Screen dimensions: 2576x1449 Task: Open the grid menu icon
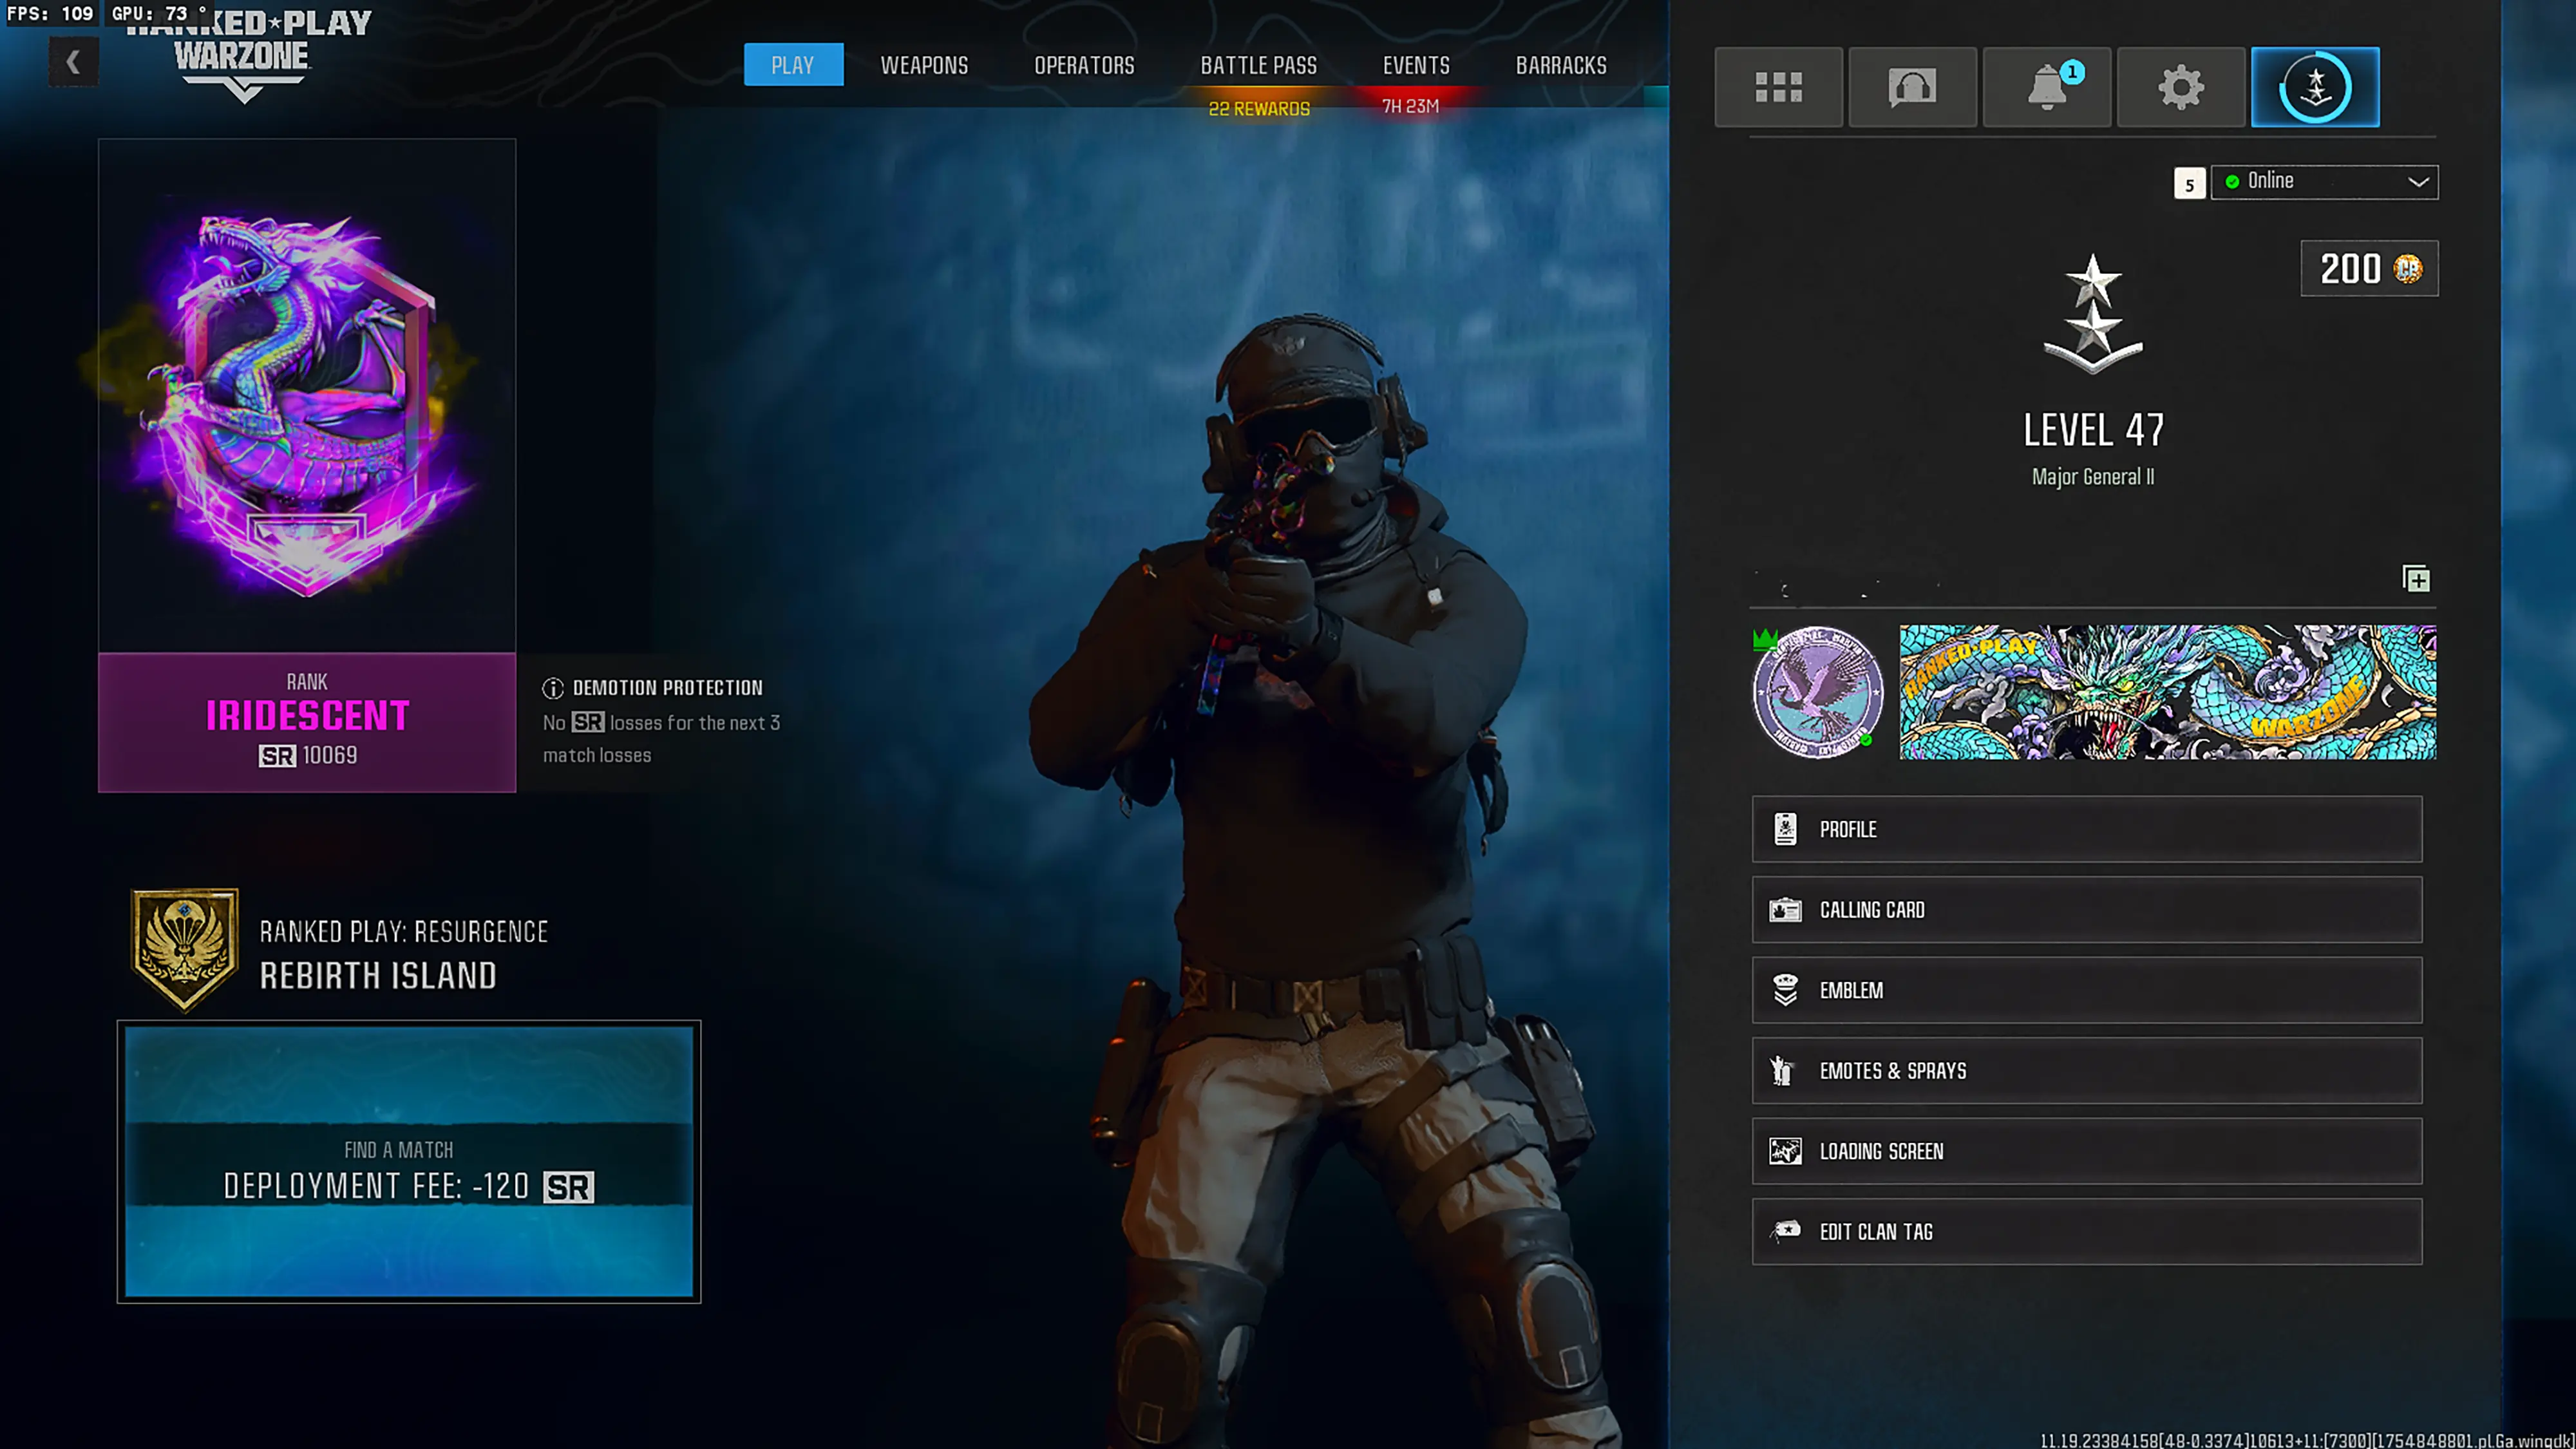[x=1778, y=87]
